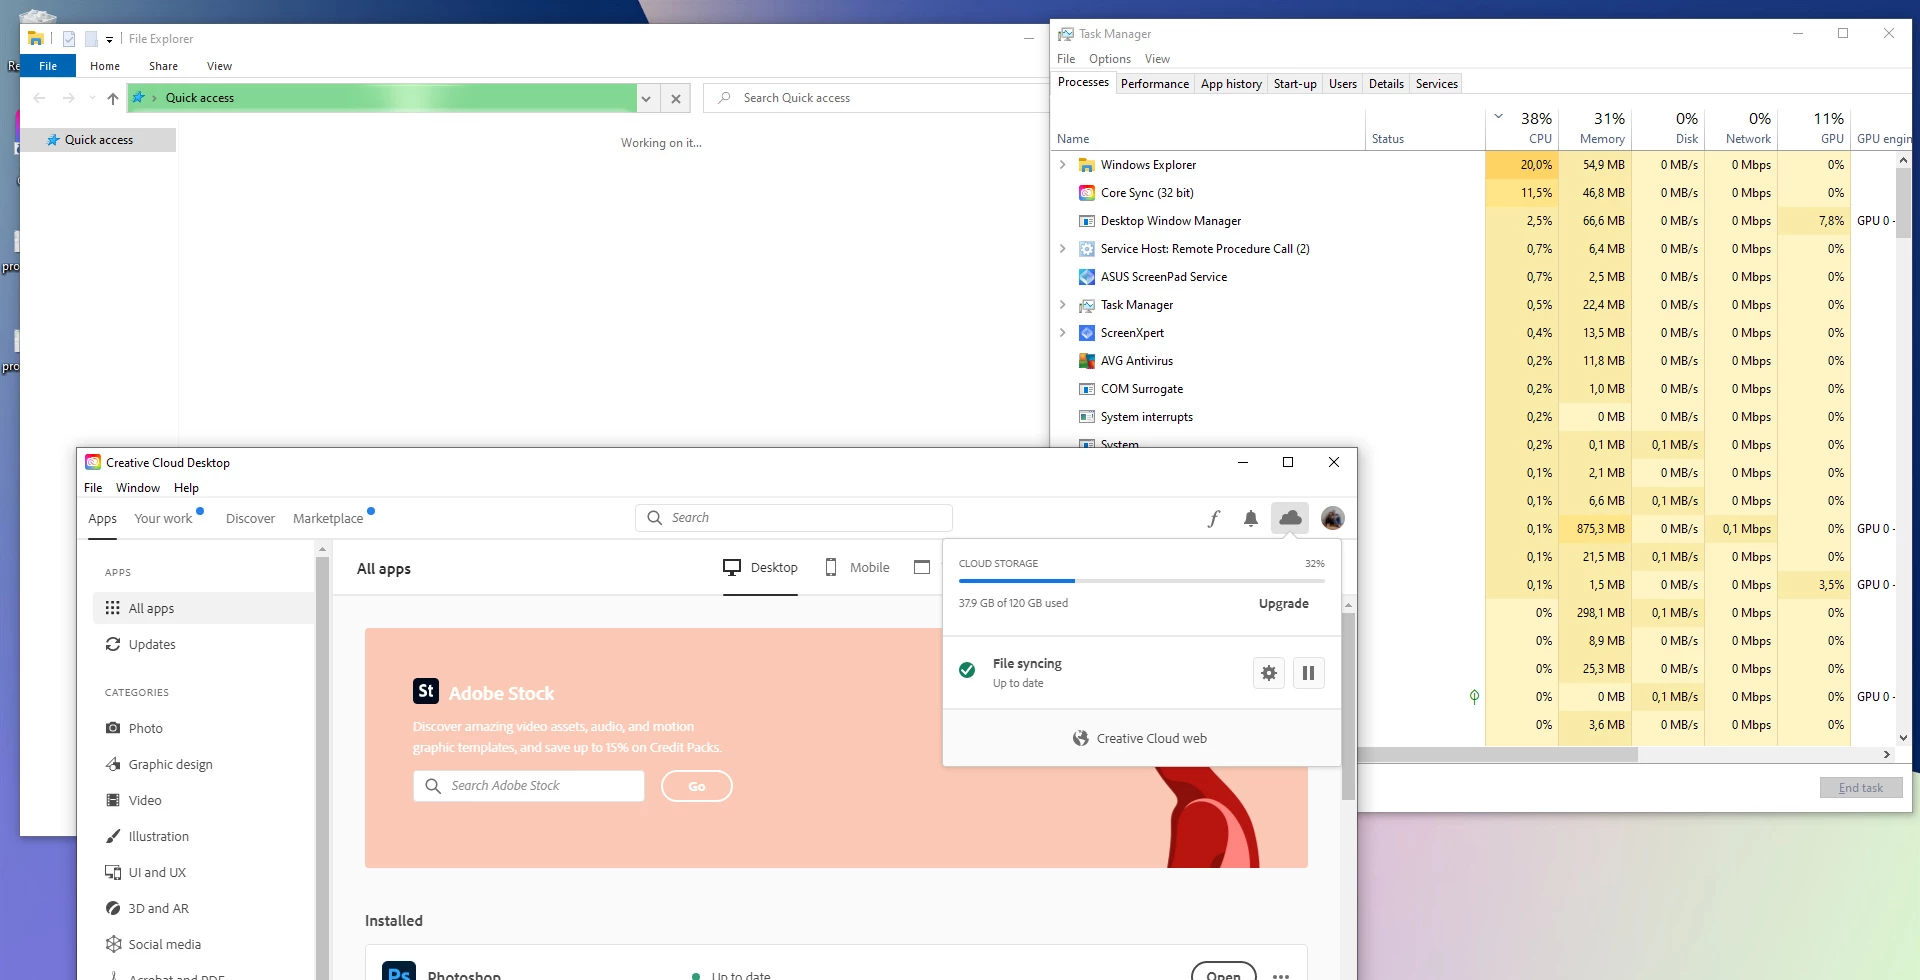Click AVG Antivirus process icon
Image resolution: width=1920 pixels, height=980 pixels.
tap(1087, 361)
